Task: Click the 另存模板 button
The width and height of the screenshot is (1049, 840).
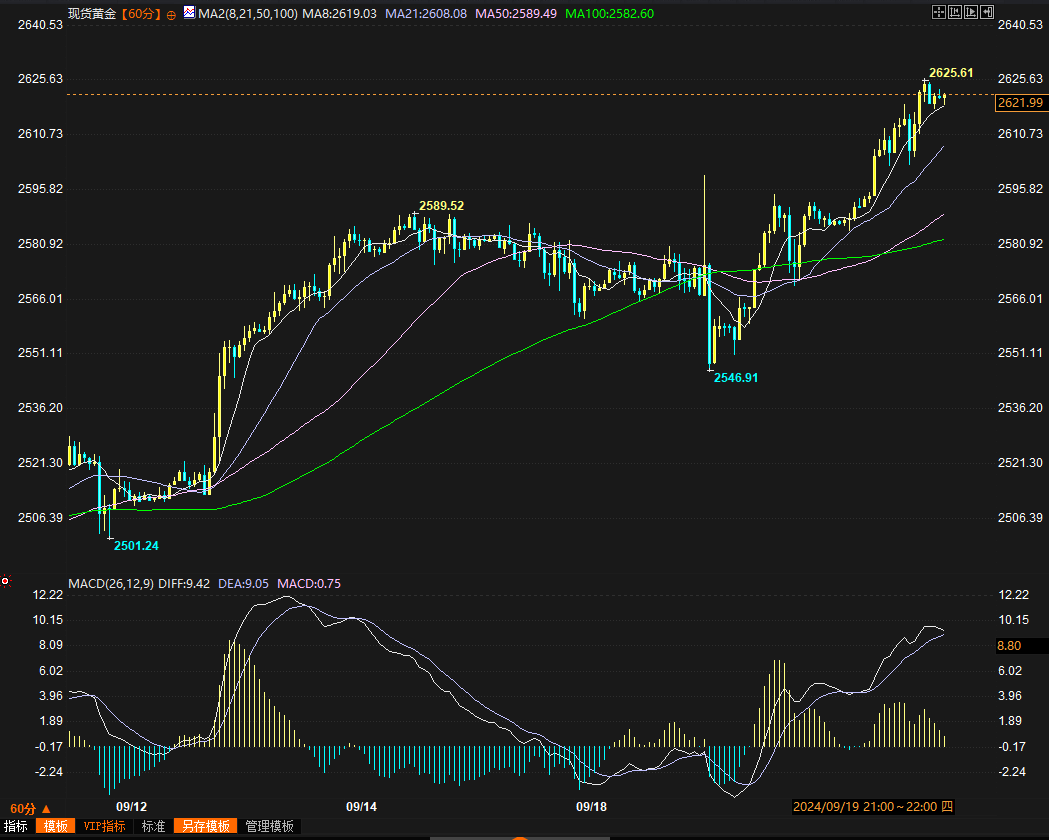Action: coord(207,826)
